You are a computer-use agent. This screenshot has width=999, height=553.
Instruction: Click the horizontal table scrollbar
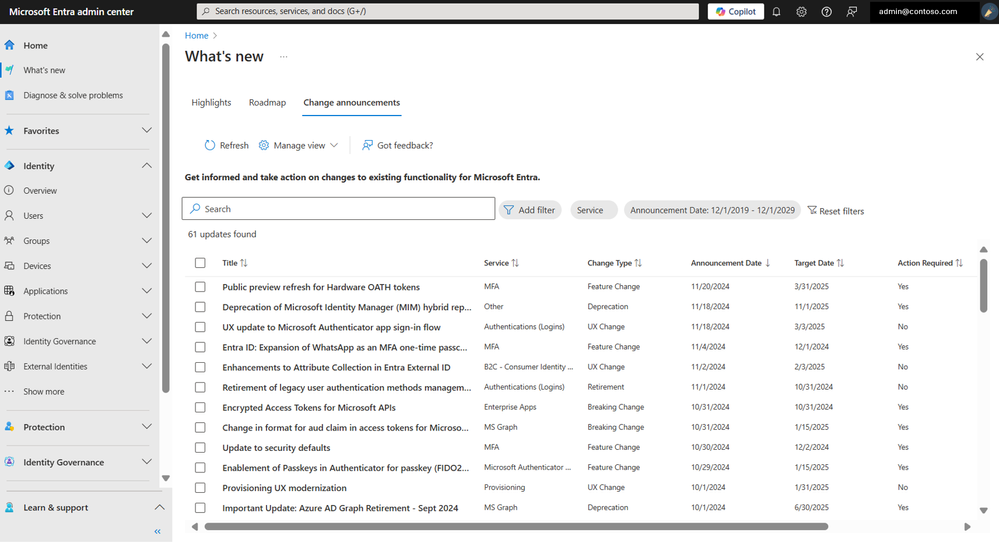(x=516, y=527)
